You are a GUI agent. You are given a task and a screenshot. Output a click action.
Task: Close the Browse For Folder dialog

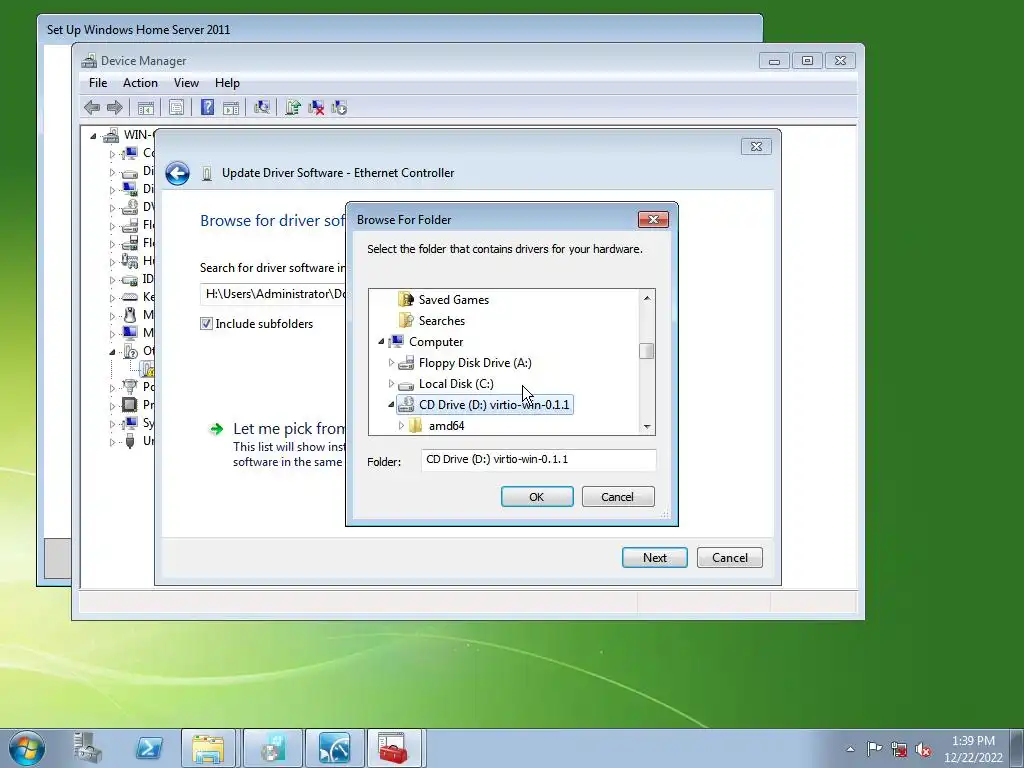point(653,219)
